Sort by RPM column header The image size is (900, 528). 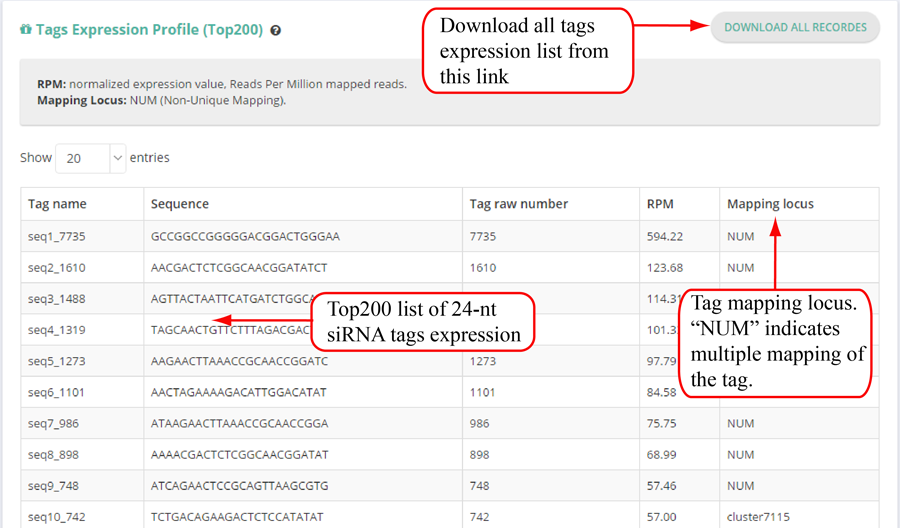[660, 204]
